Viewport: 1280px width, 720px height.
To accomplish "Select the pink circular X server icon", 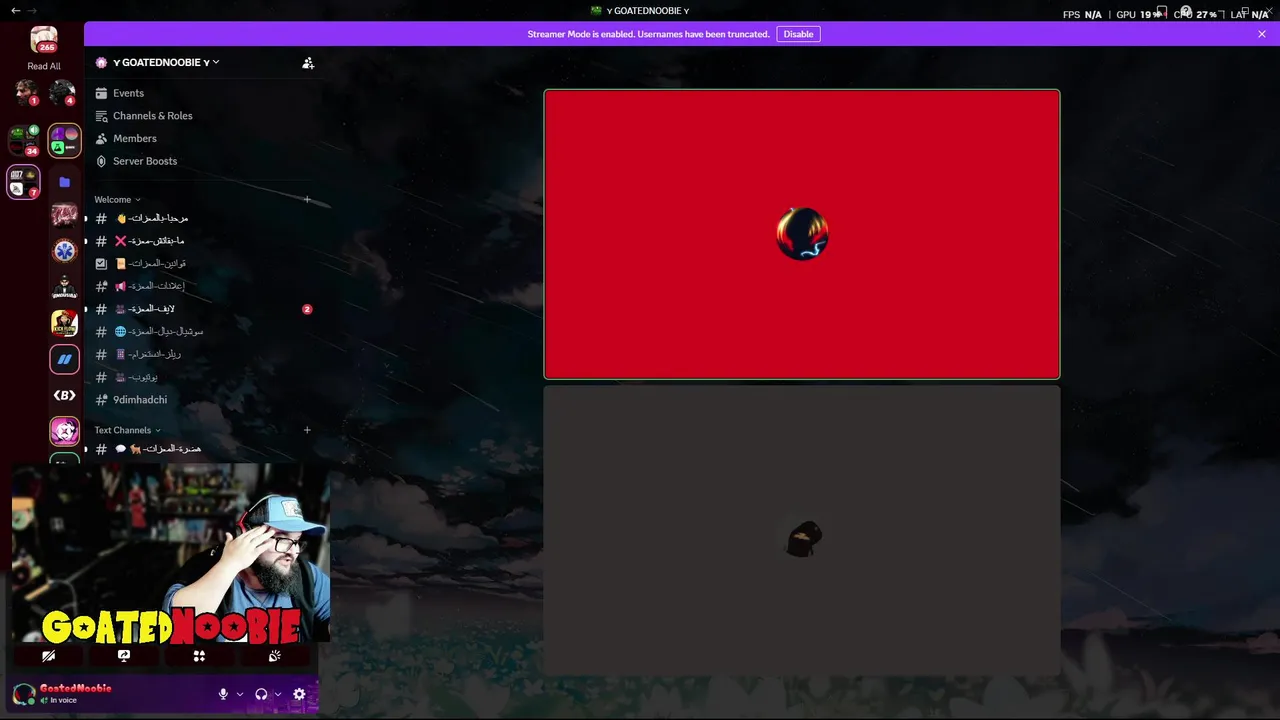I will pos(65,431).
